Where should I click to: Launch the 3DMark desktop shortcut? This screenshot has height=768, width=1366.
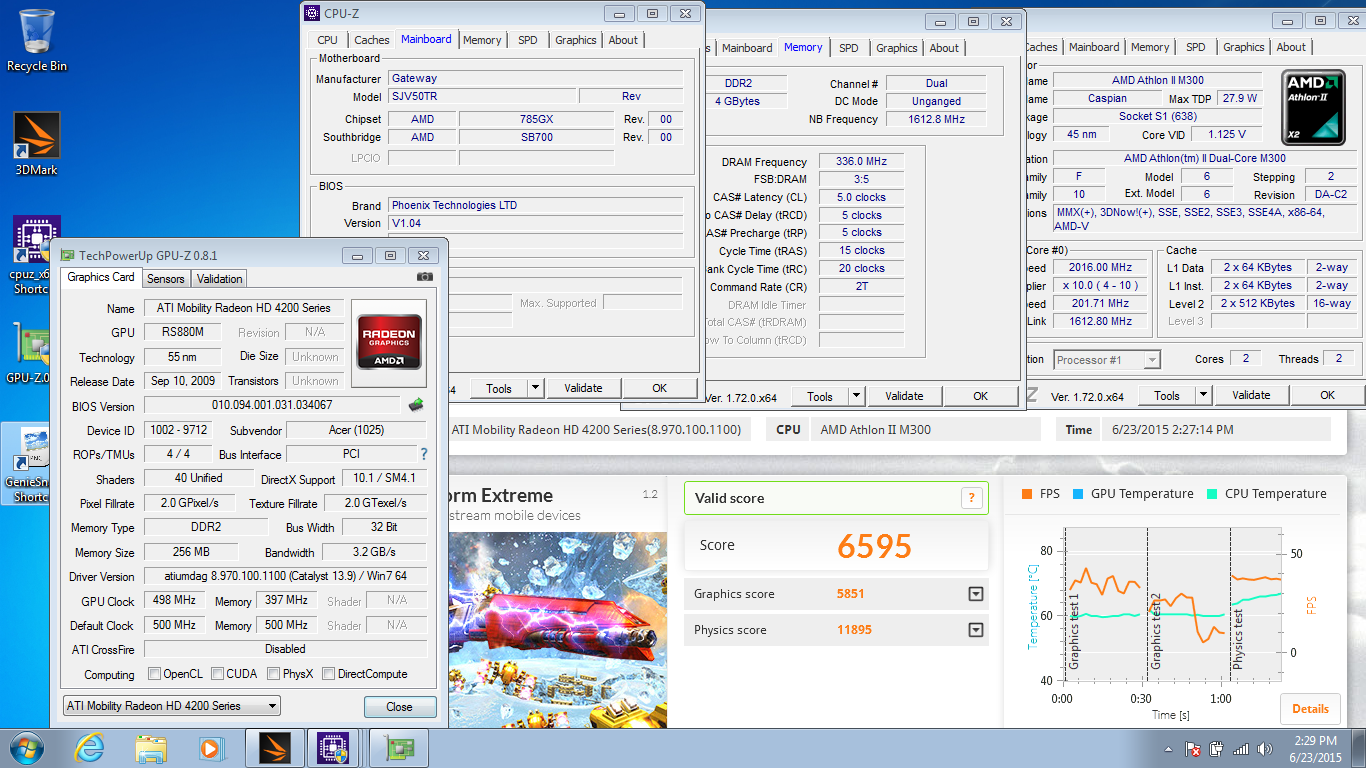(x=37, y=144)
